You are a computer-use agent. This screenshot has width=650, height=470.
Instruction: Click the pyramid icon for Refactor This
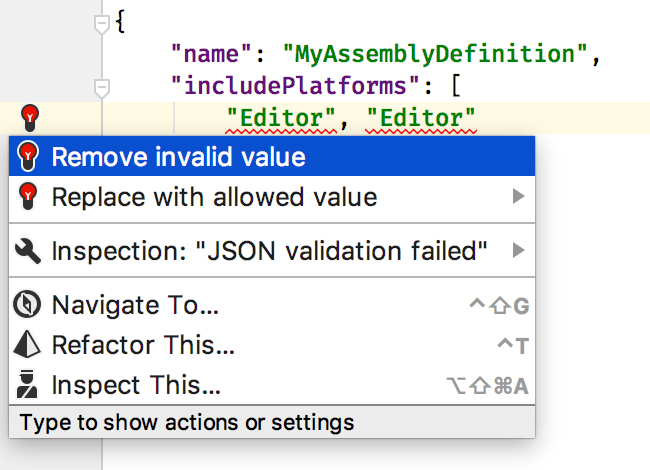click(x=27, y=344)
